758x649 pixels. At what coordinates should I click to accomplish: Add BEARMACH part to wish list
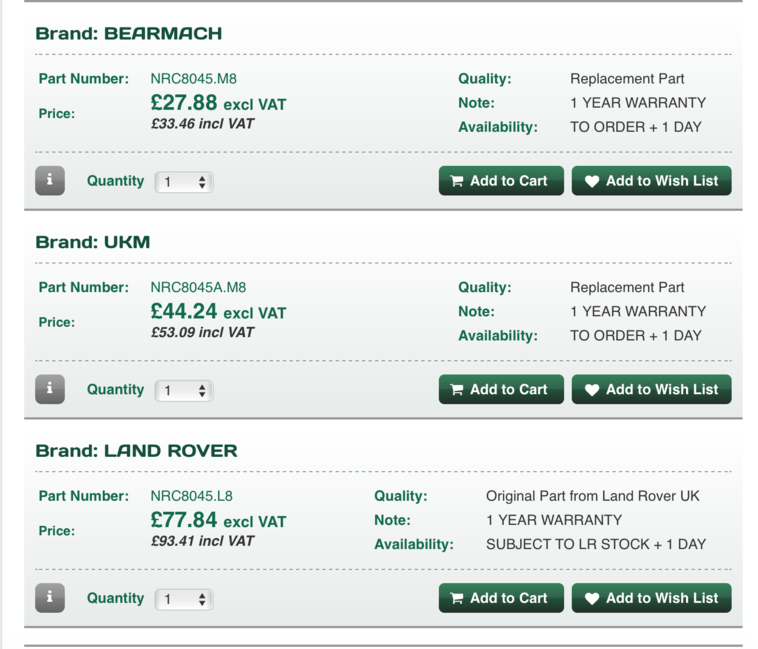652,181
